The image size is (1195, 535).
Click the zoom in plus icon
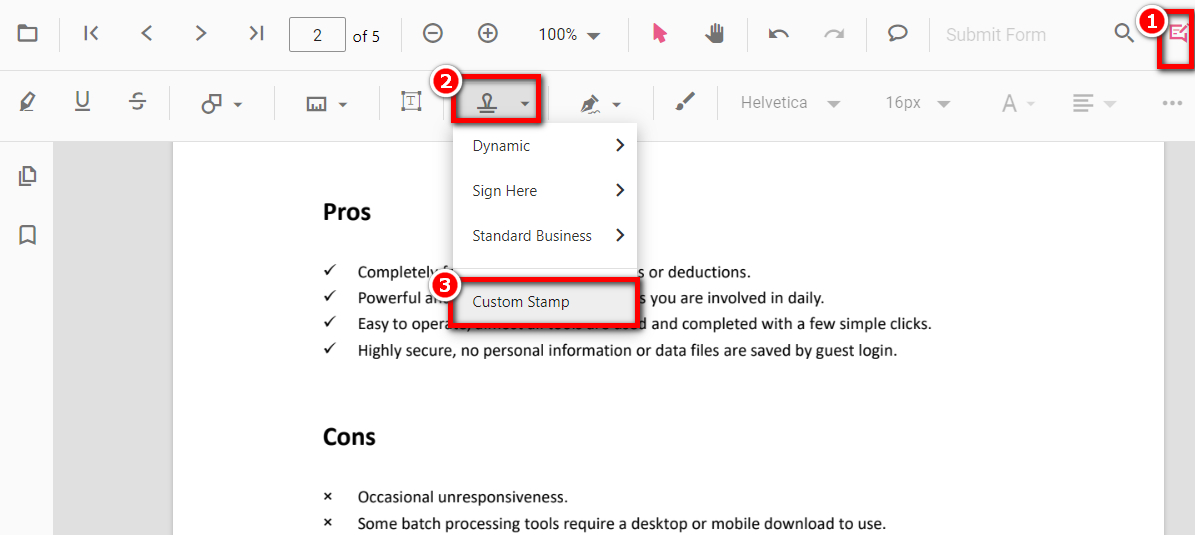[x=488, y=34]
